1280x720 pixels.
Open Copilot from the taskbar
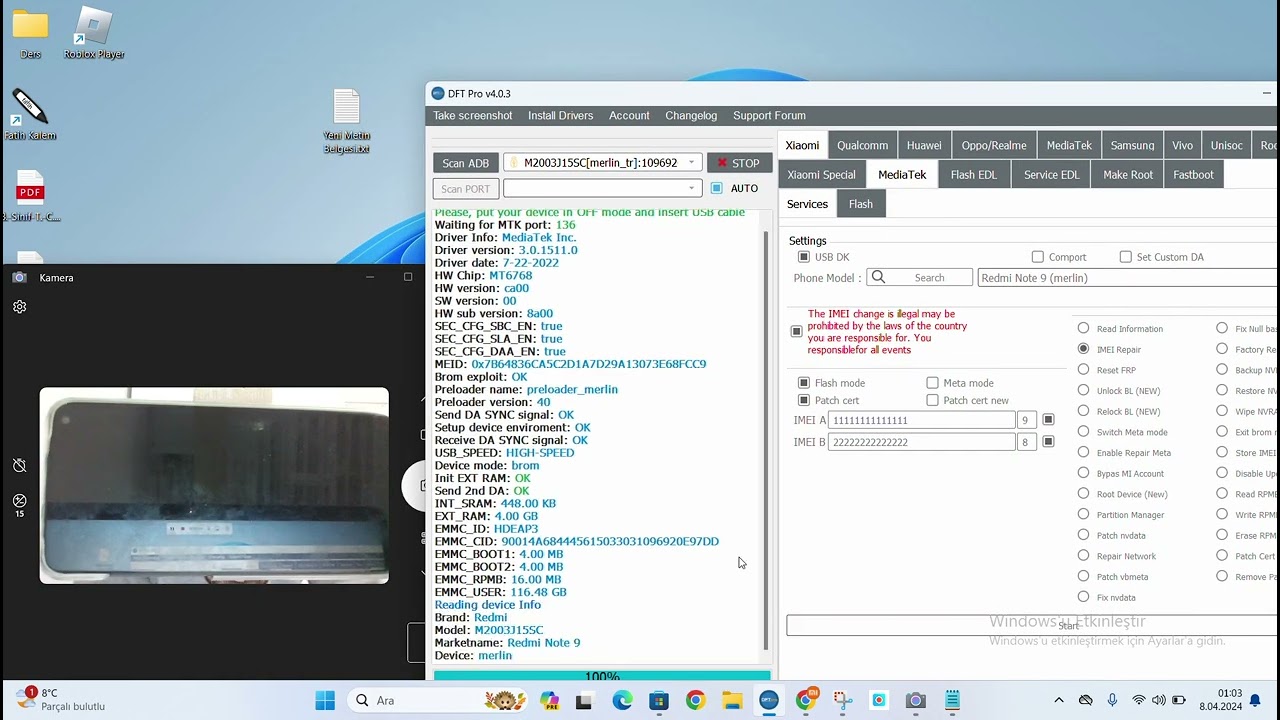[548, 701]
